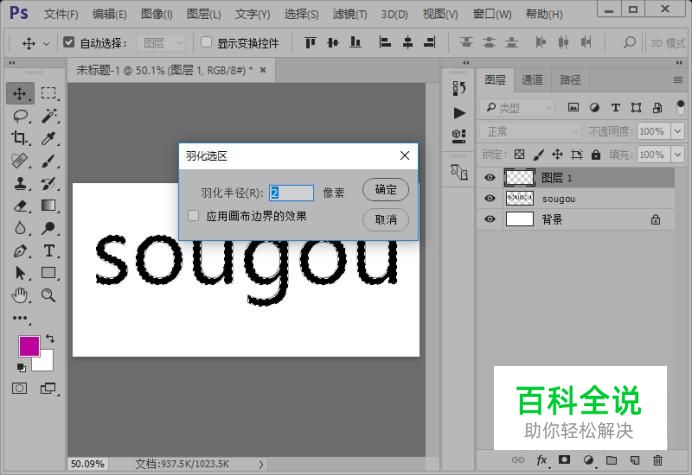Select the Rectangle shape tool
This screenshot has height=475, width=692.
49,273
